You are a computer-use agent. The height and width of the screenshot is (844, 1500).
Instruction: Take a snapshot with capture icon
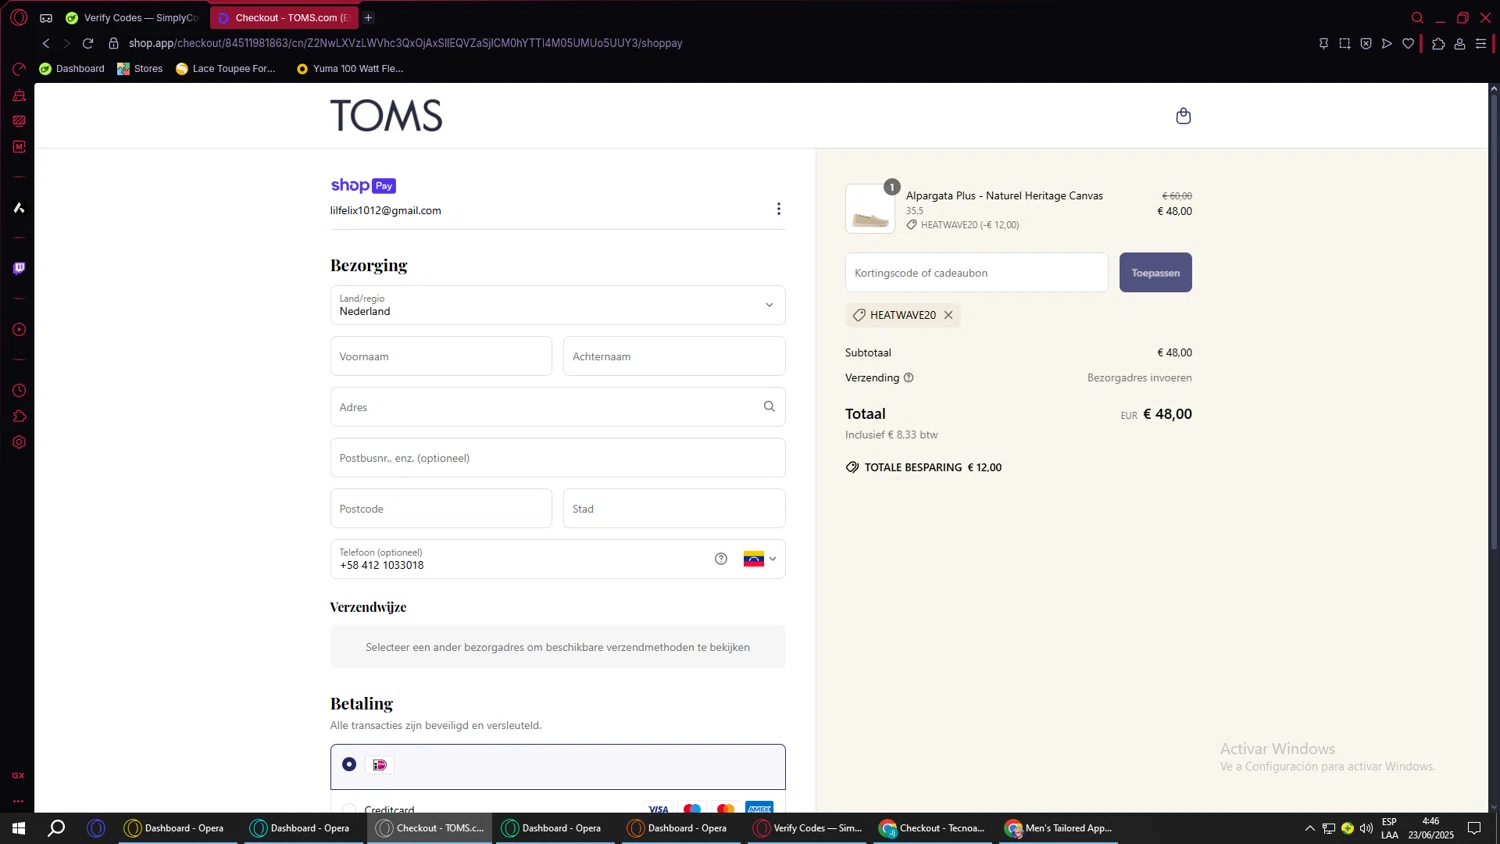point(1344,43)
